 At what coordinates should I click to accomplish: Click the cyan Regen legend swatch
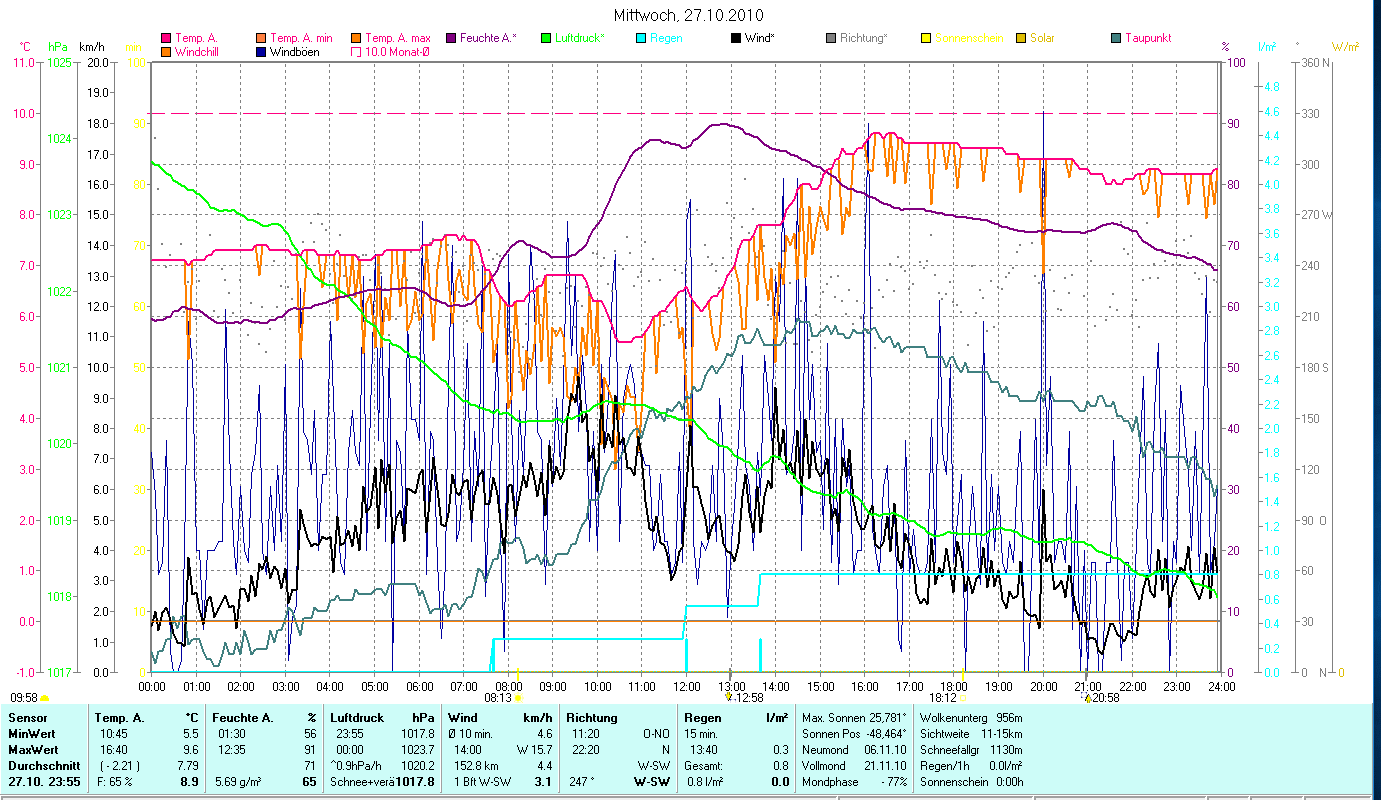coord(641,38)
